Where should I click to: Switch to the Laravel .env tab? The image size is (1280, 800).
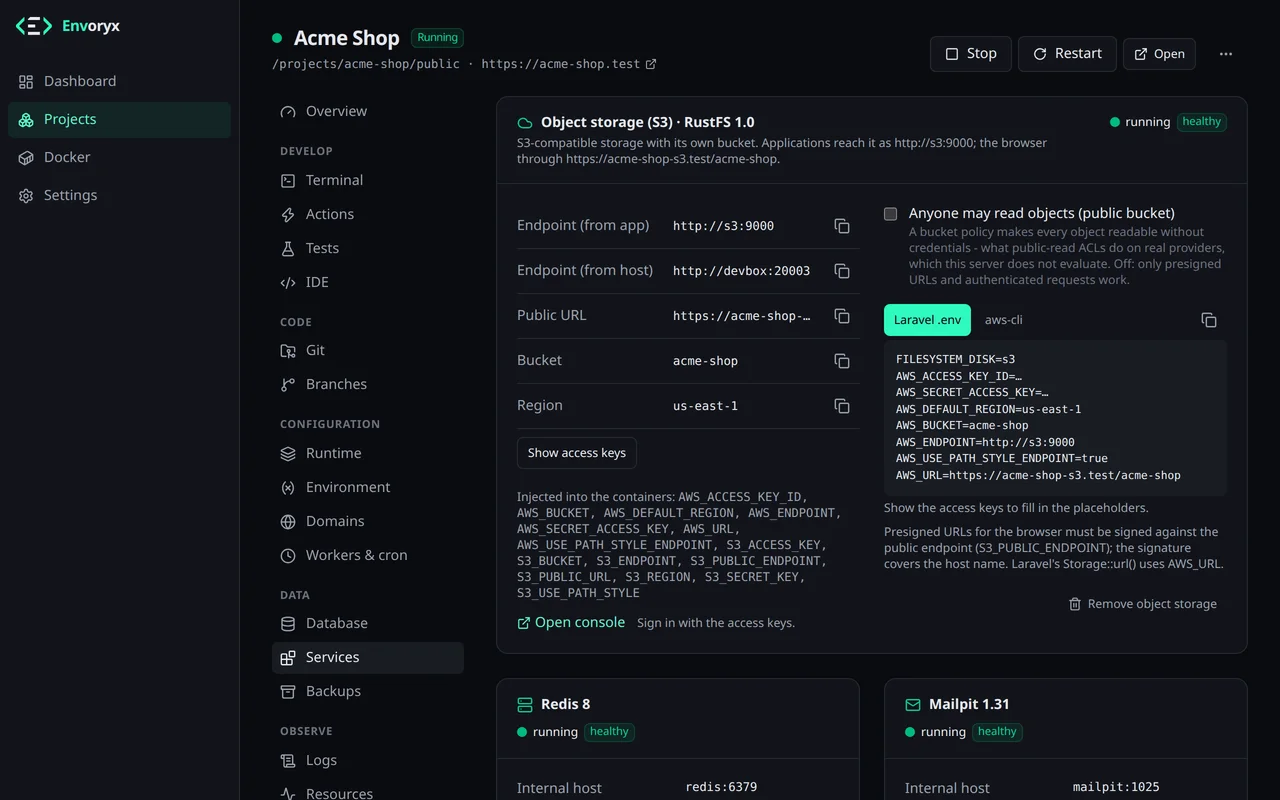click(927, 320)
